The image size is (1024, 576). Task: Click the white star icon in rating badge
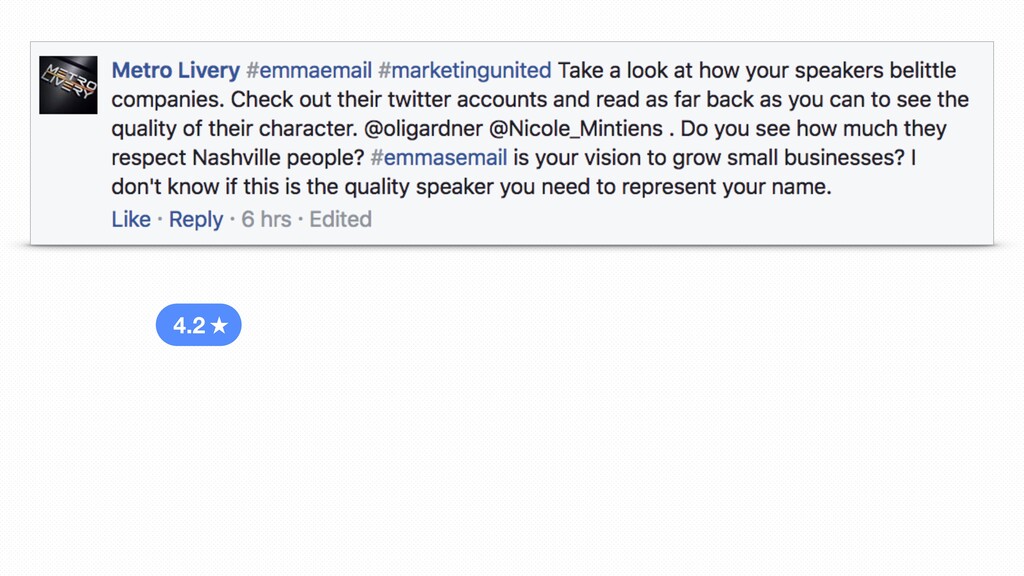[219, 325]
